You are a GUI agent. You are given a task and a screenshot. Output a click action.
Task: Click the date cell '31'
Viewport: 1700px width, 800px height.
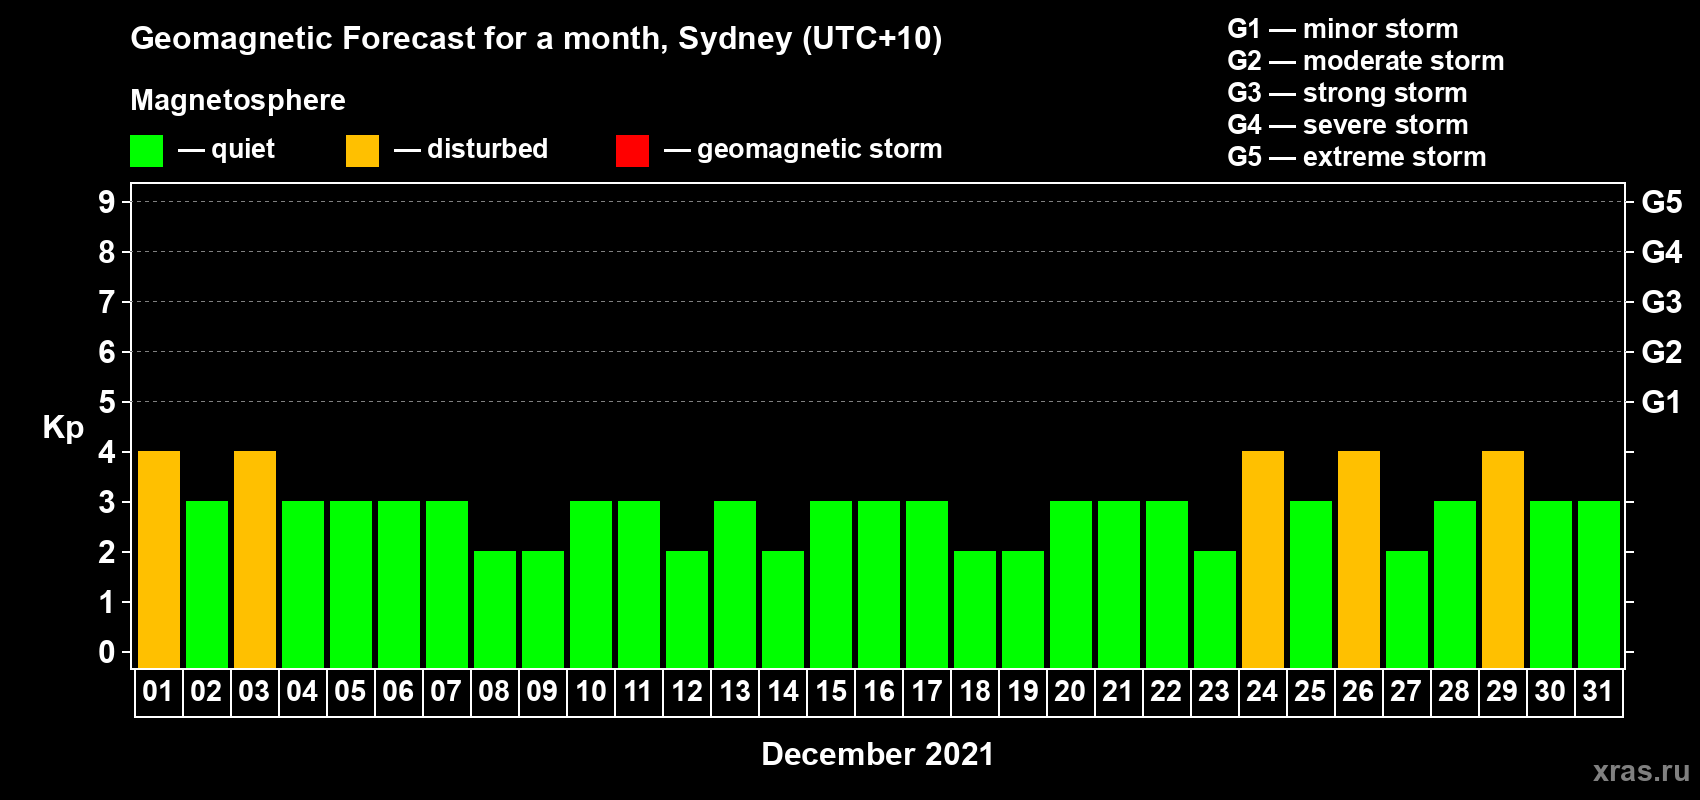[1599, 692]
